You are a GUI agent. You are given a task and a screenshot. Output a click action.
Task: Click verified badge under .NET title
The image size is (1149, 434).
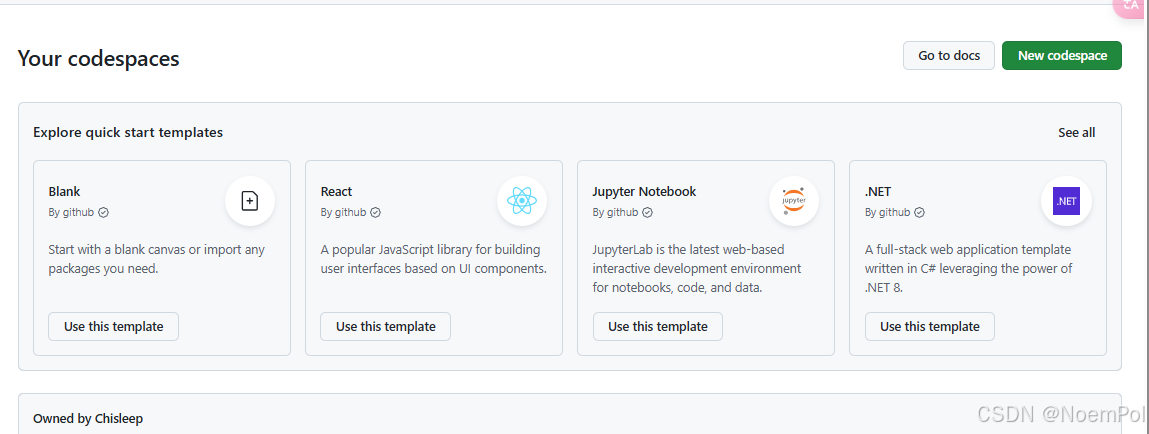pyautogui.click(x=920, y=212)
